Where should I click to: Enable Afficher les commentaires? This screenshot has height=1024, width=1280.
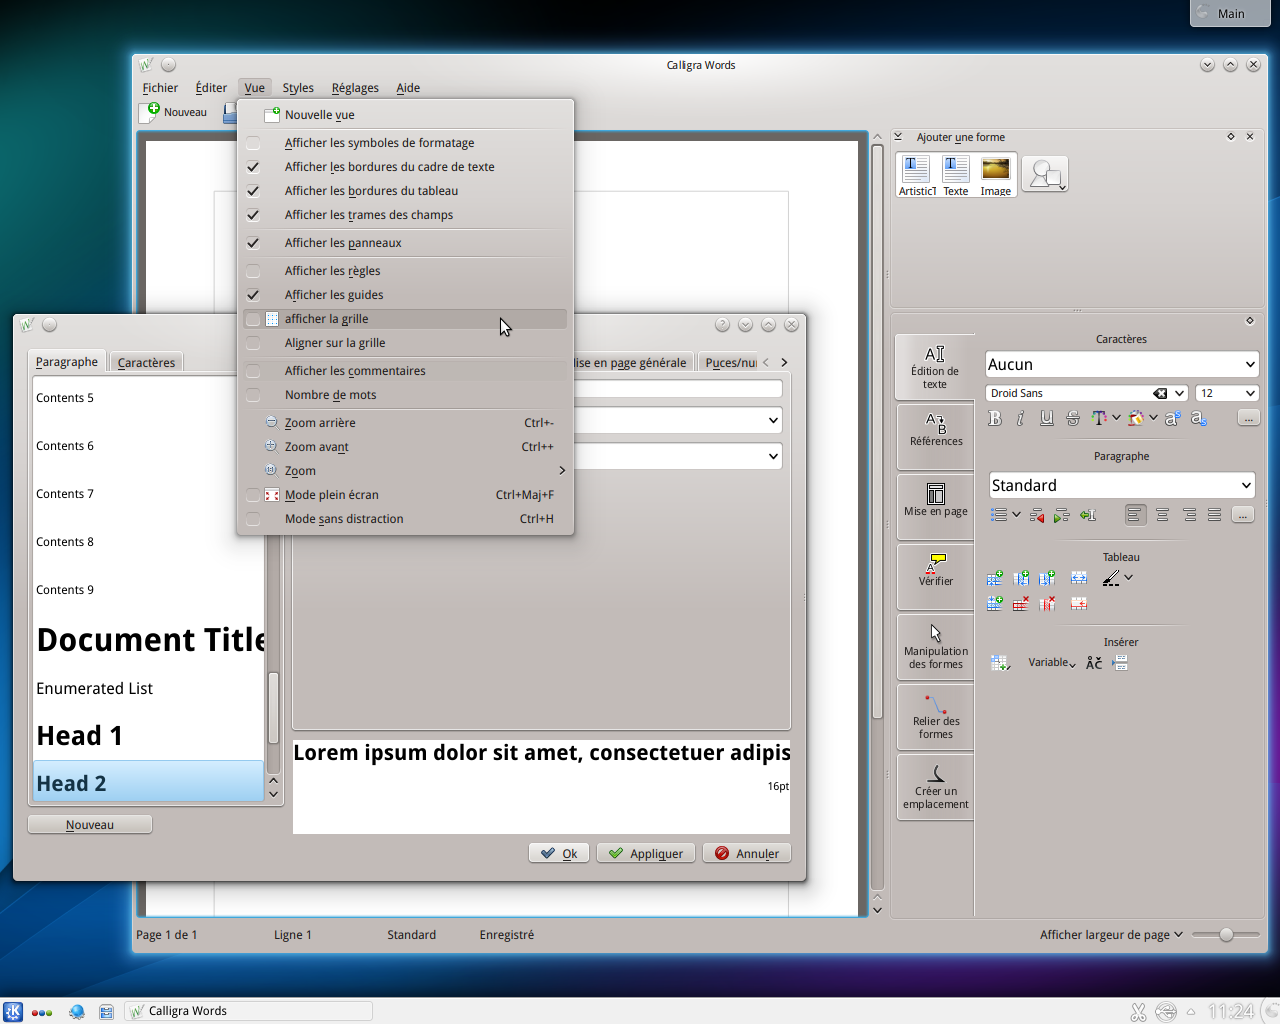tap(405, 371)
